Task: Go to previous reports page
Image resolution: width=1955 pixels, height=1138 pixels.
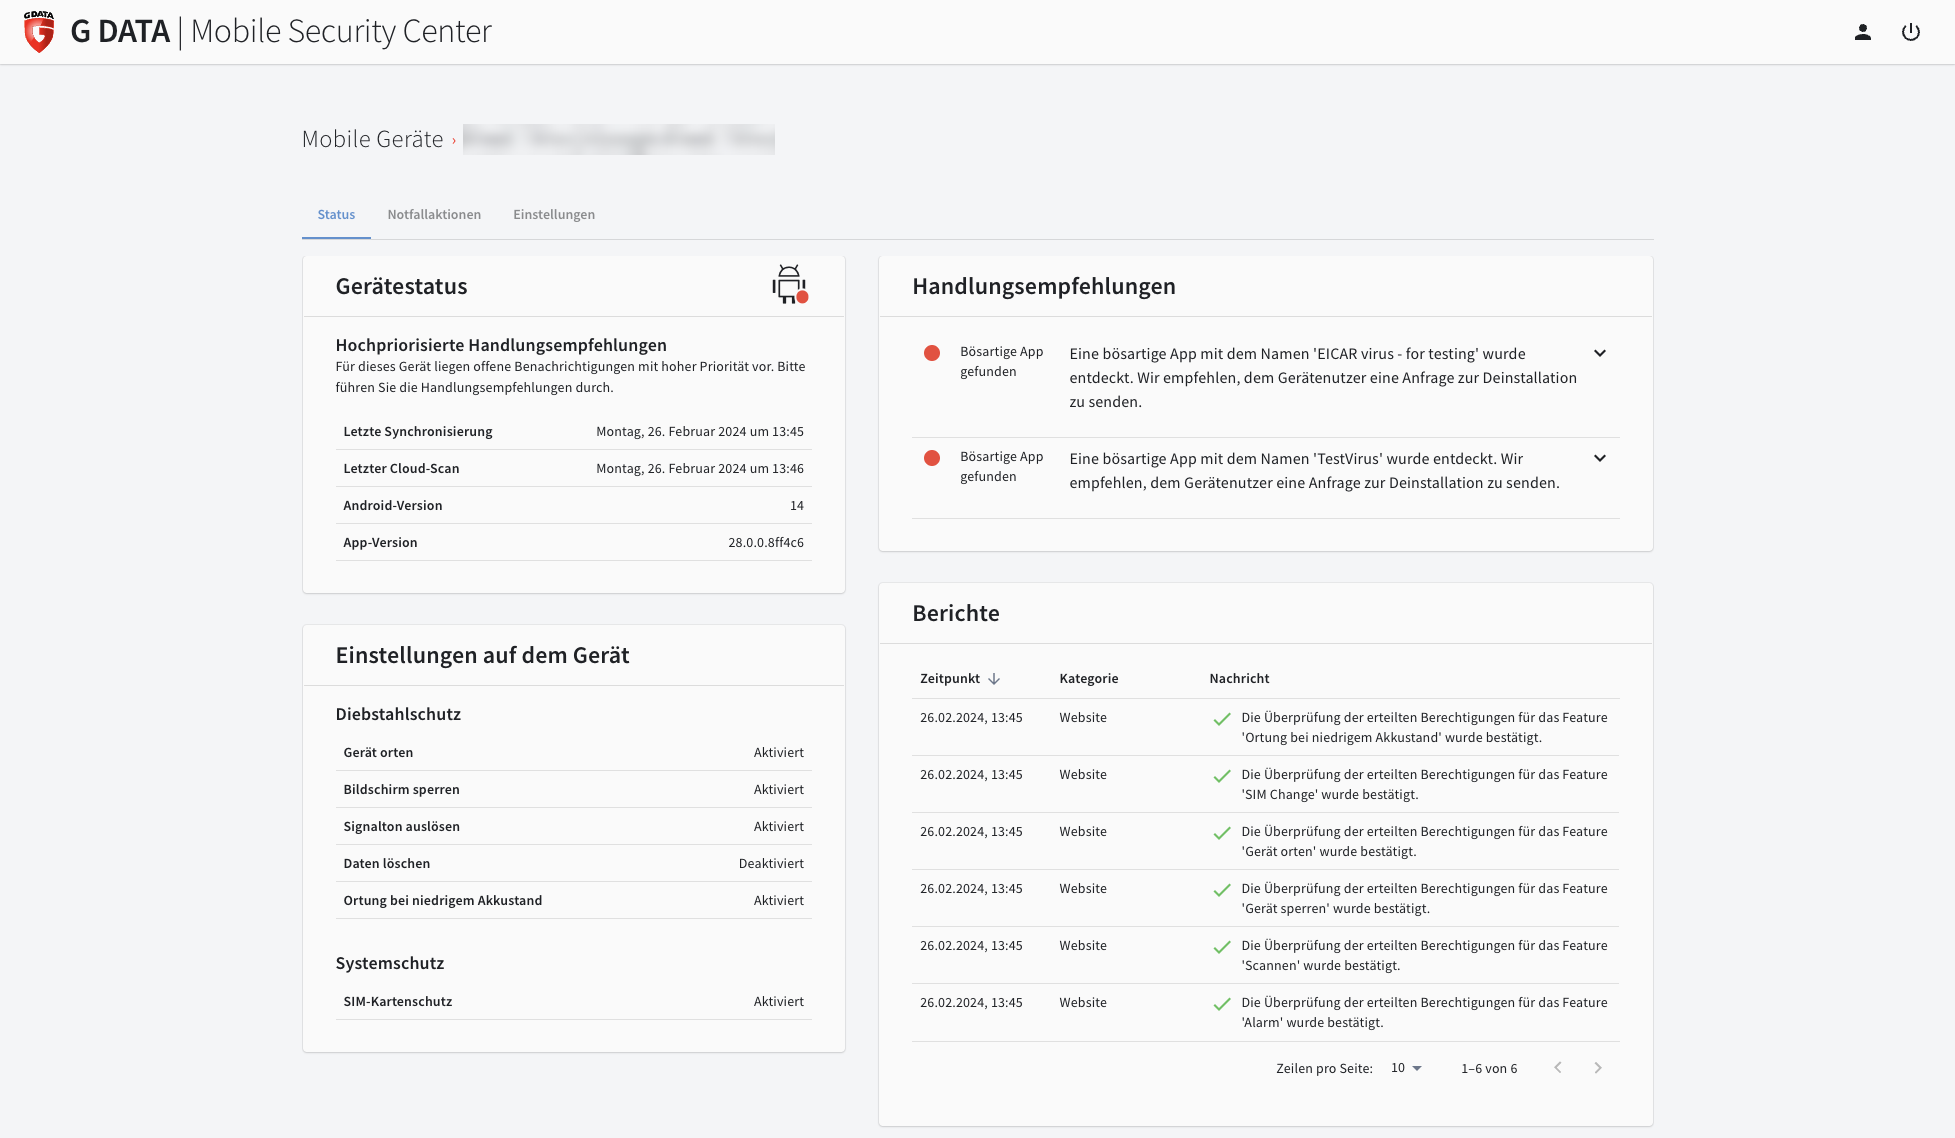Action: click(x=1558, y=1068)
